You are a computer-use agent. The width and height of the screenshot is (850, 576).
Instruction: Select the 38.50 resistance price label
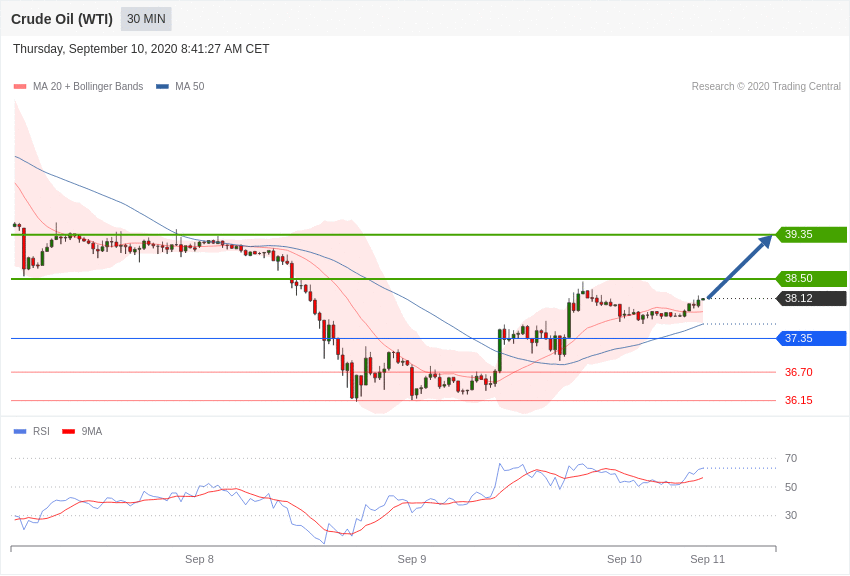[811, 279]
